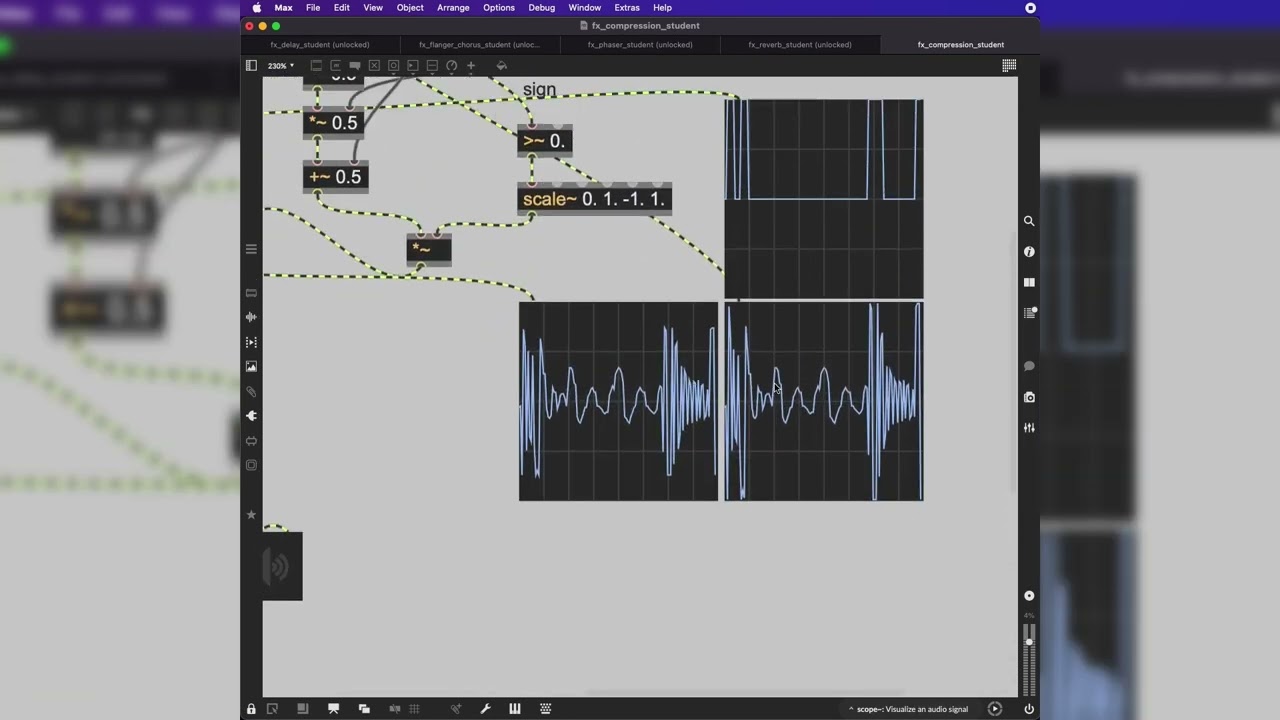
Task: Open the snapshots camera icon
Action: 1029,397
